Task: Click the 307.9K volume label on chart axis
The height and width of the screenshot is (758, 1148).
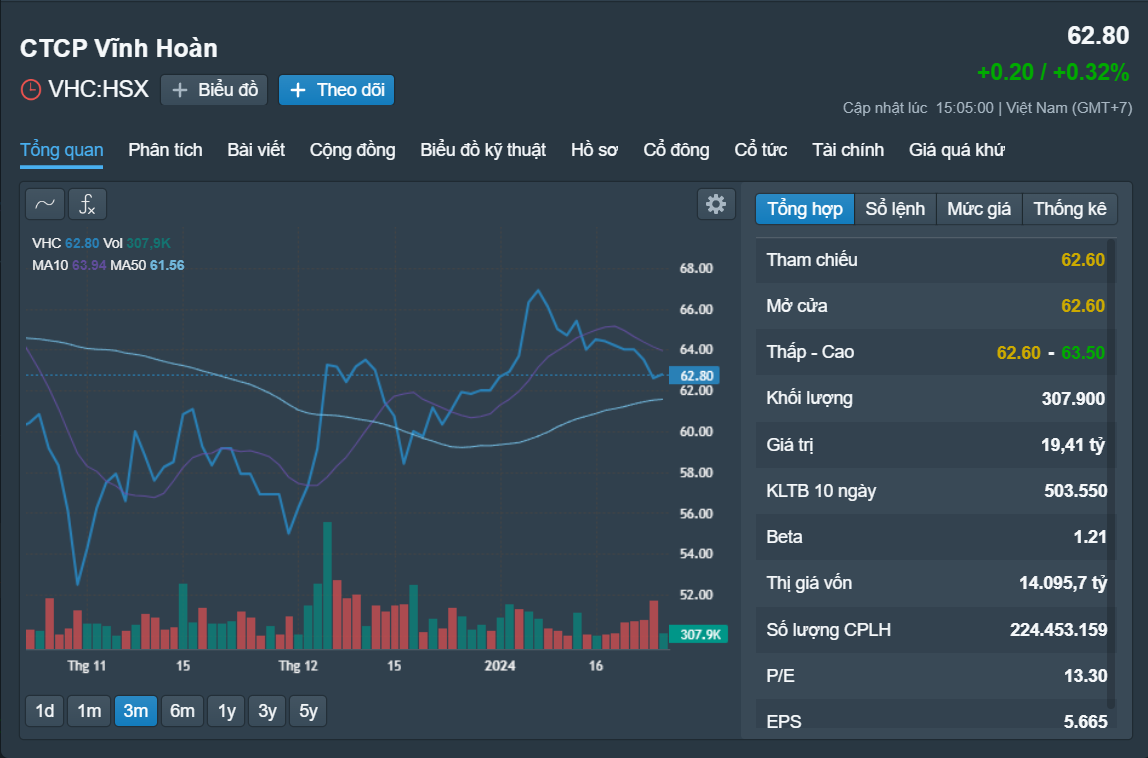Action: tap(698, 634)
